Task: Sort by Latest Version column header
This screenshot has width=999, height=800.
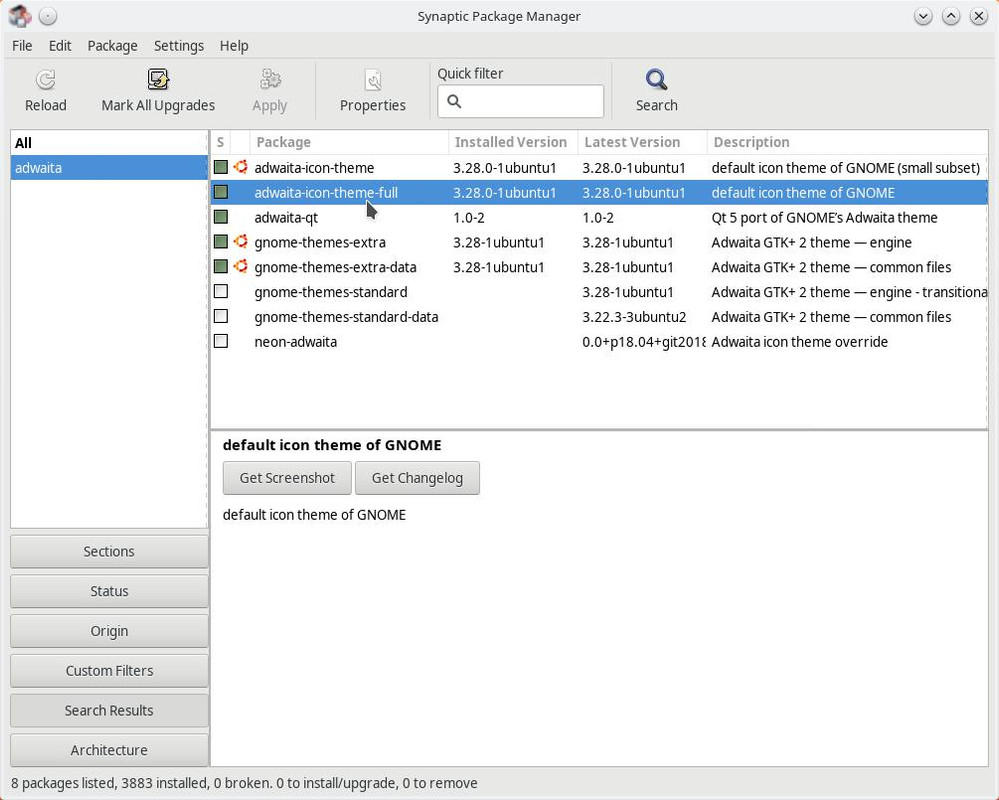Action: tap(642, 142)
